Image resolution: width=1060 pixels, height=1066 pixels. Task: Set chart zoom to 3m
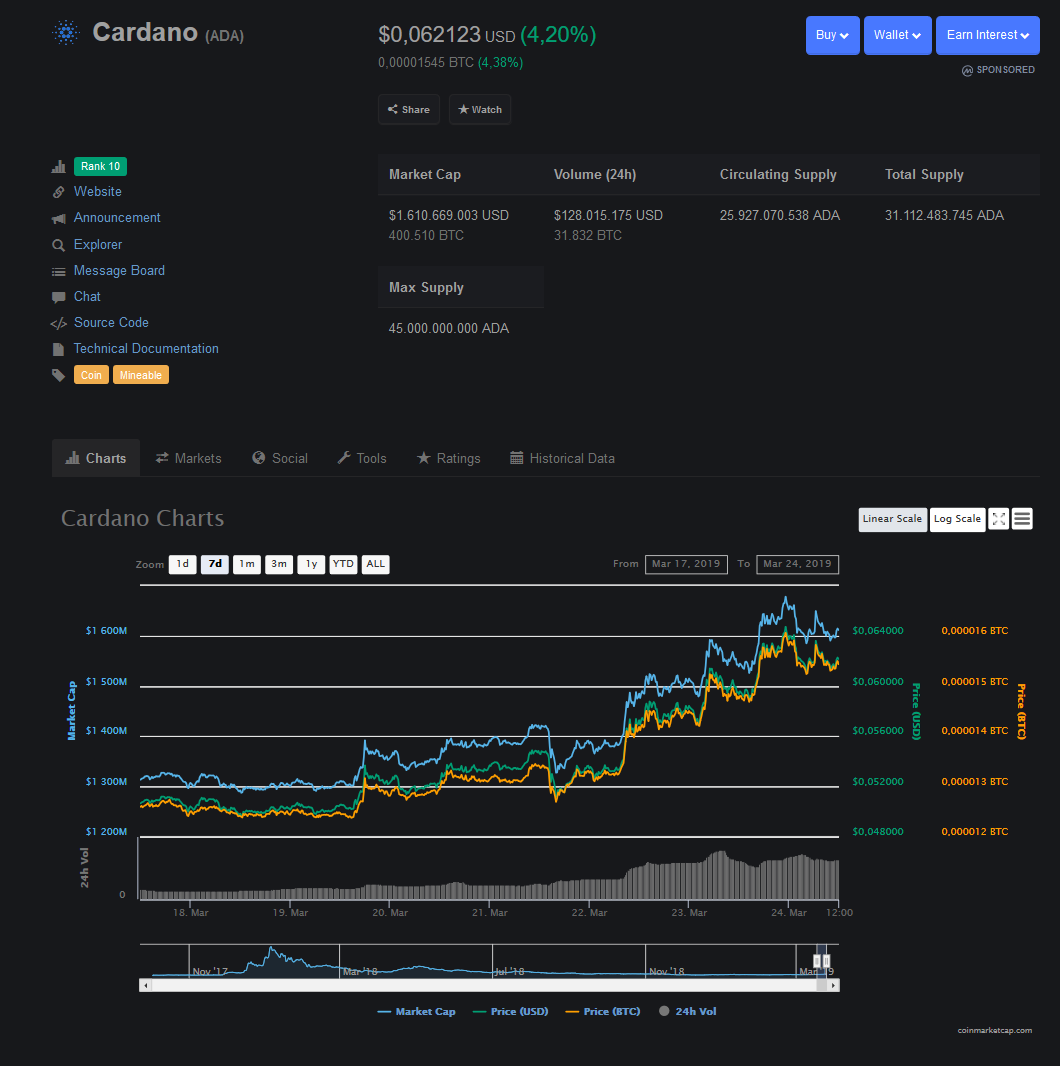tap(279, 564)
